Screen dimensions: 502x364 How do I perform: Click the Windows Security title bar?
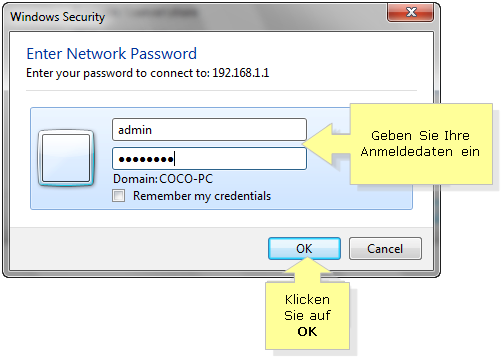click(193, 16)
